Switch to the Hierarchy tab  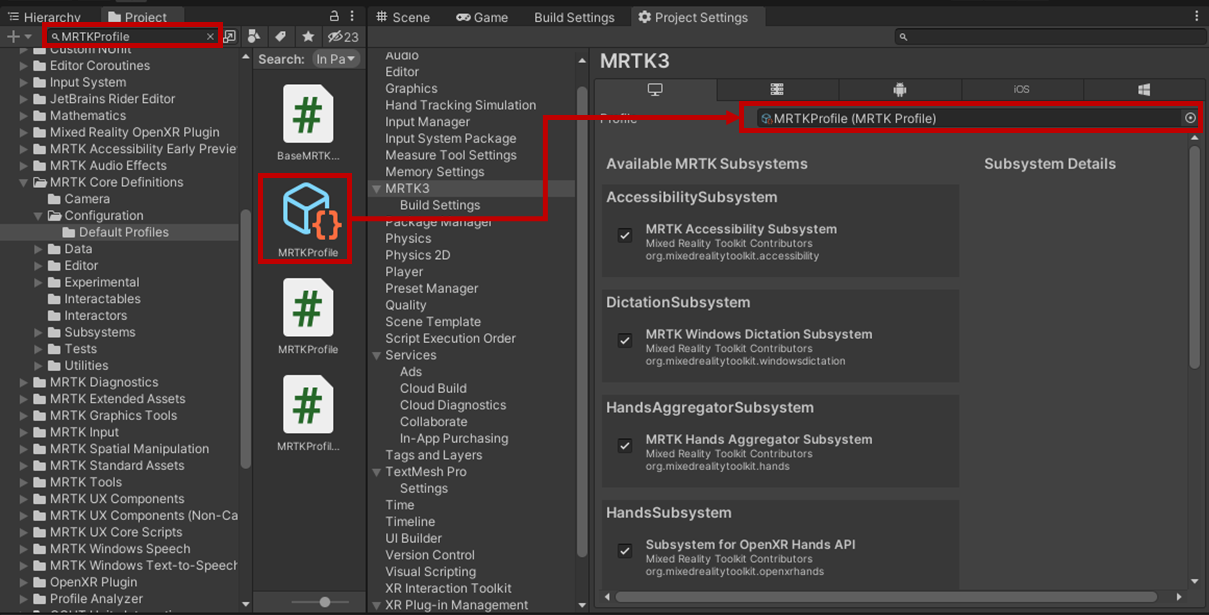point(44,17)
